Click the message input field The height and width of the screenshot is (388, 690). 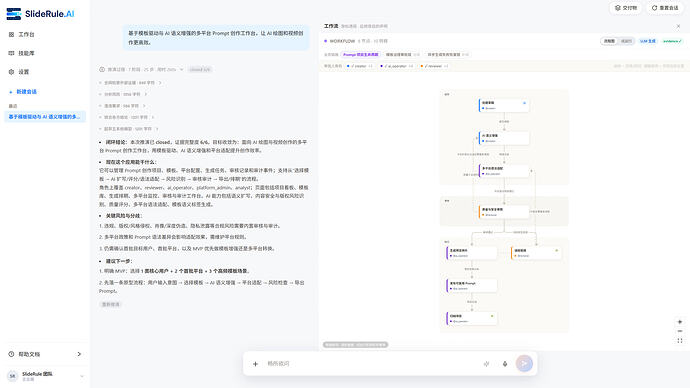[372, 364]
